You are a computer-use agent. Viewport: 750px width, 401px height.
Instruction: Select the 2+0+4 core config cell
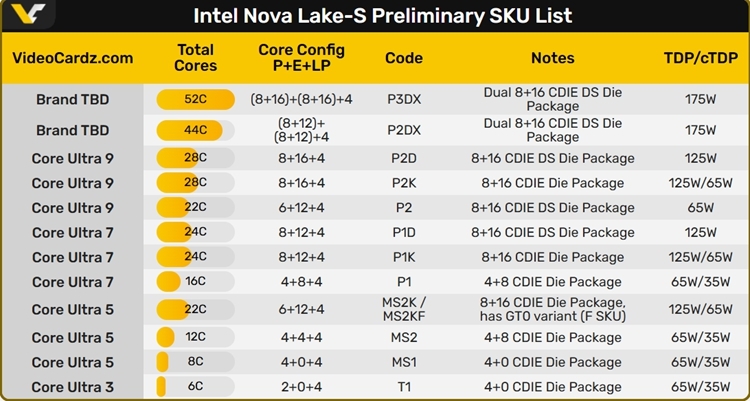pos(301,387)
